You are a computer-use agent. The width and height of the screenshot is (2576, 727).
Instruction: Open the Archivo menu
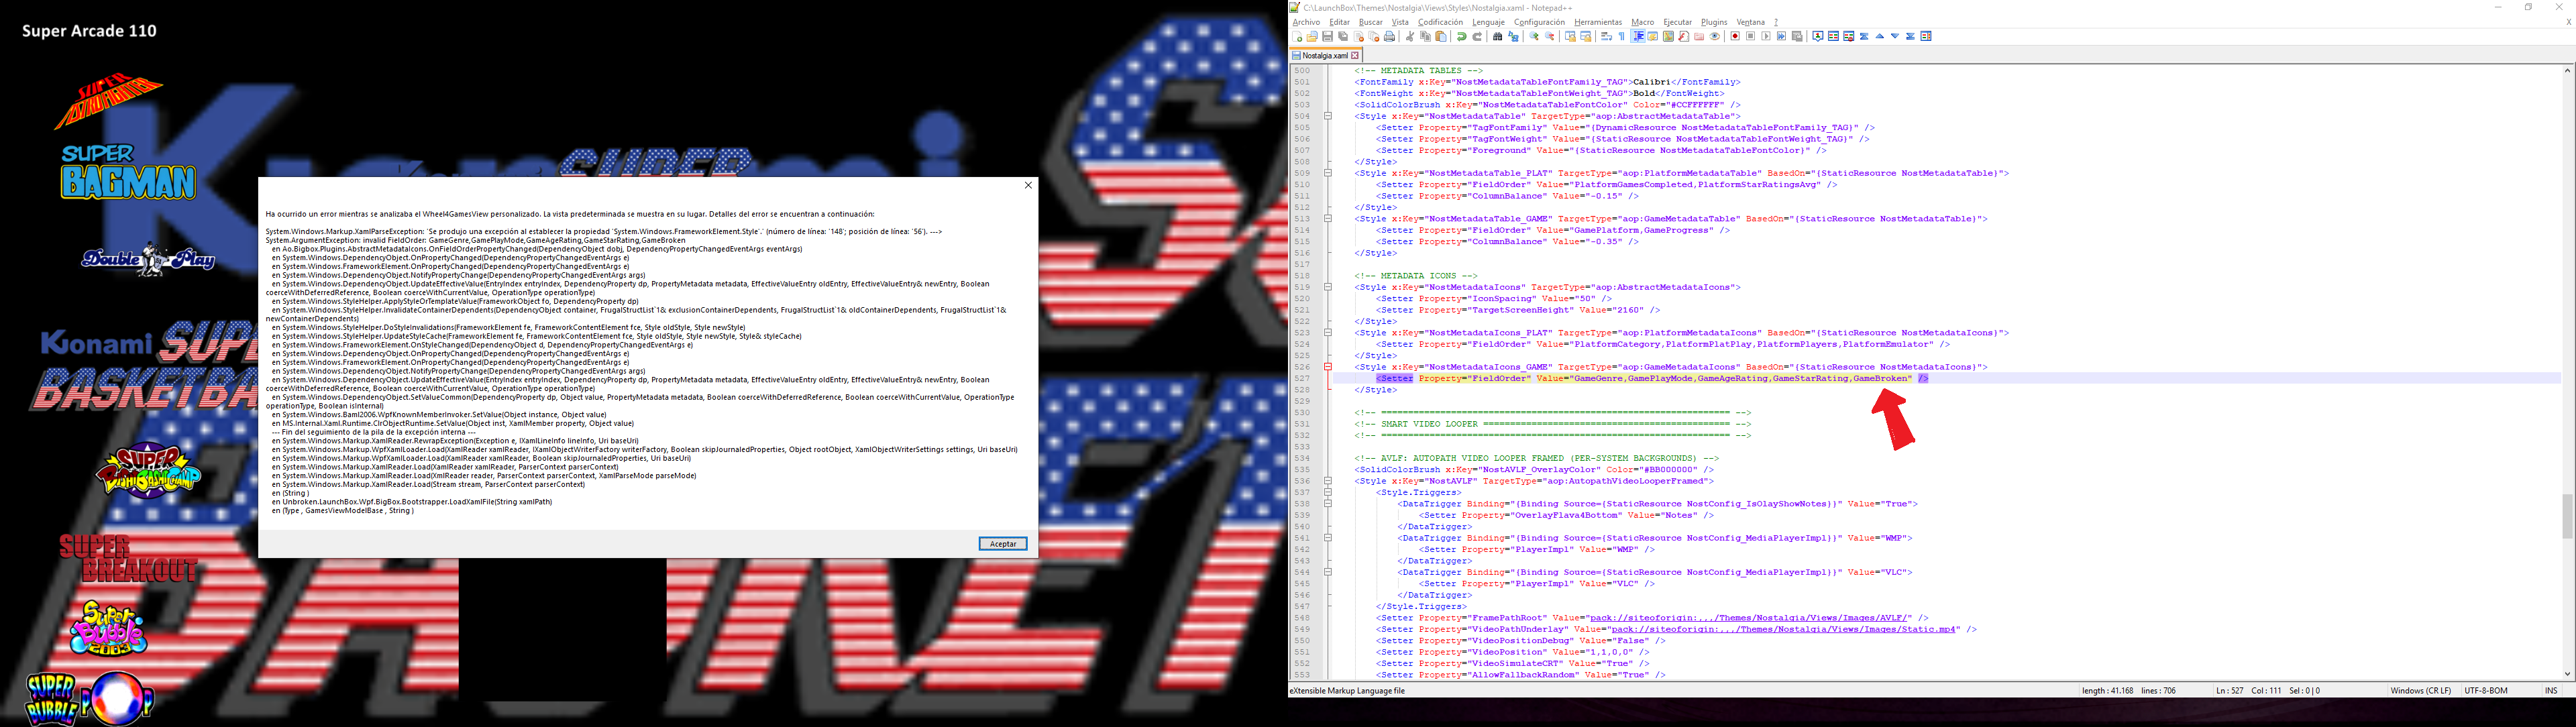[1306, 22]
